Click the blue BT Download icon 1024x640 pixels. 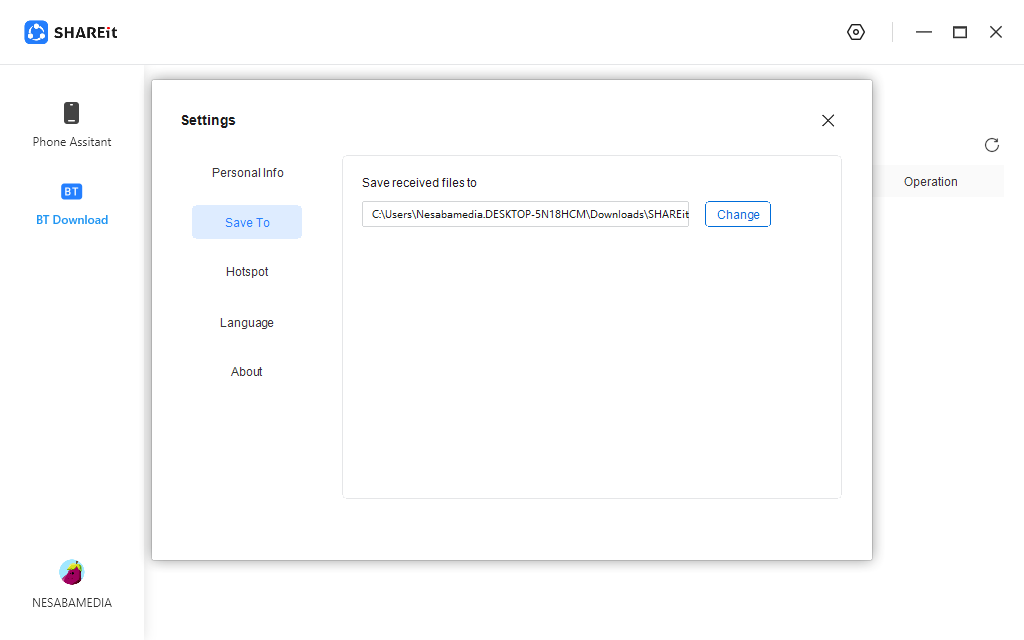point(71,191)
